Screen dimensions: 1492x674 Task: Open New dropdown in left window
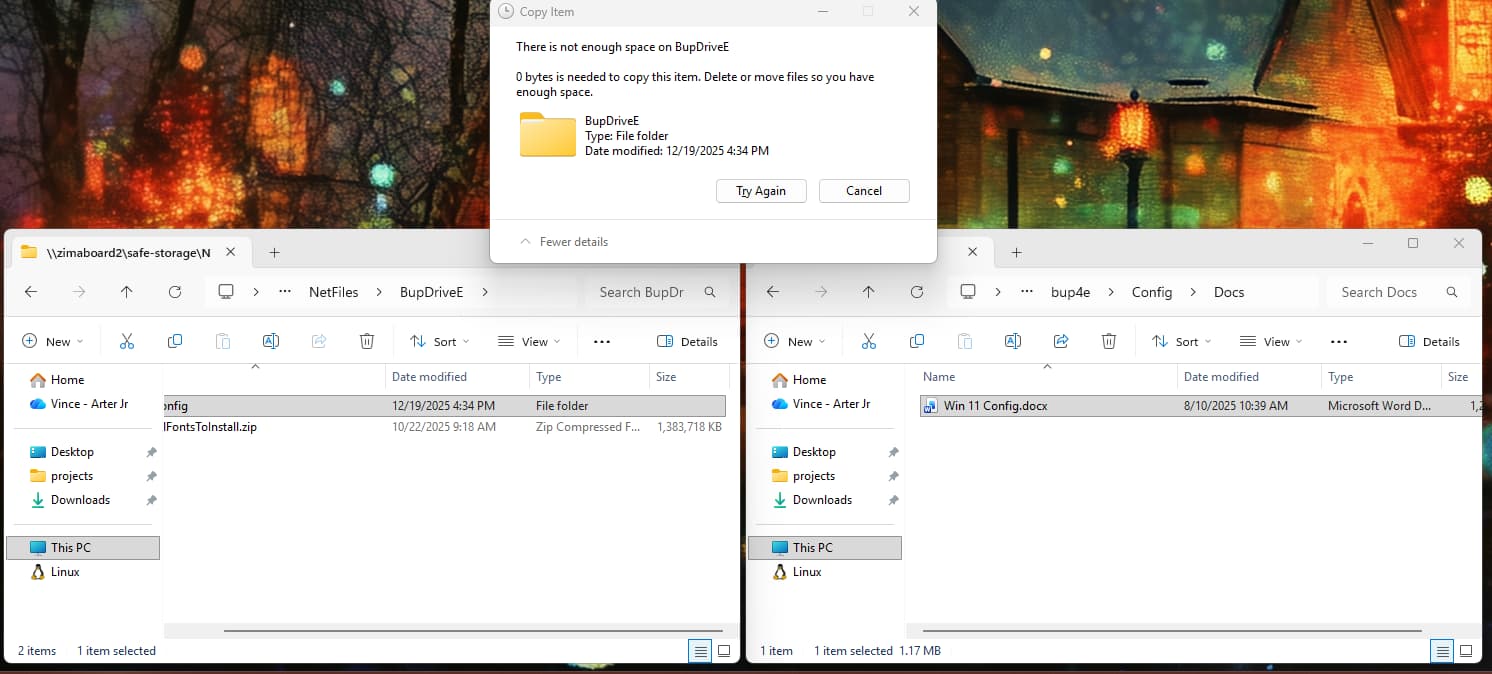point(53,341)
